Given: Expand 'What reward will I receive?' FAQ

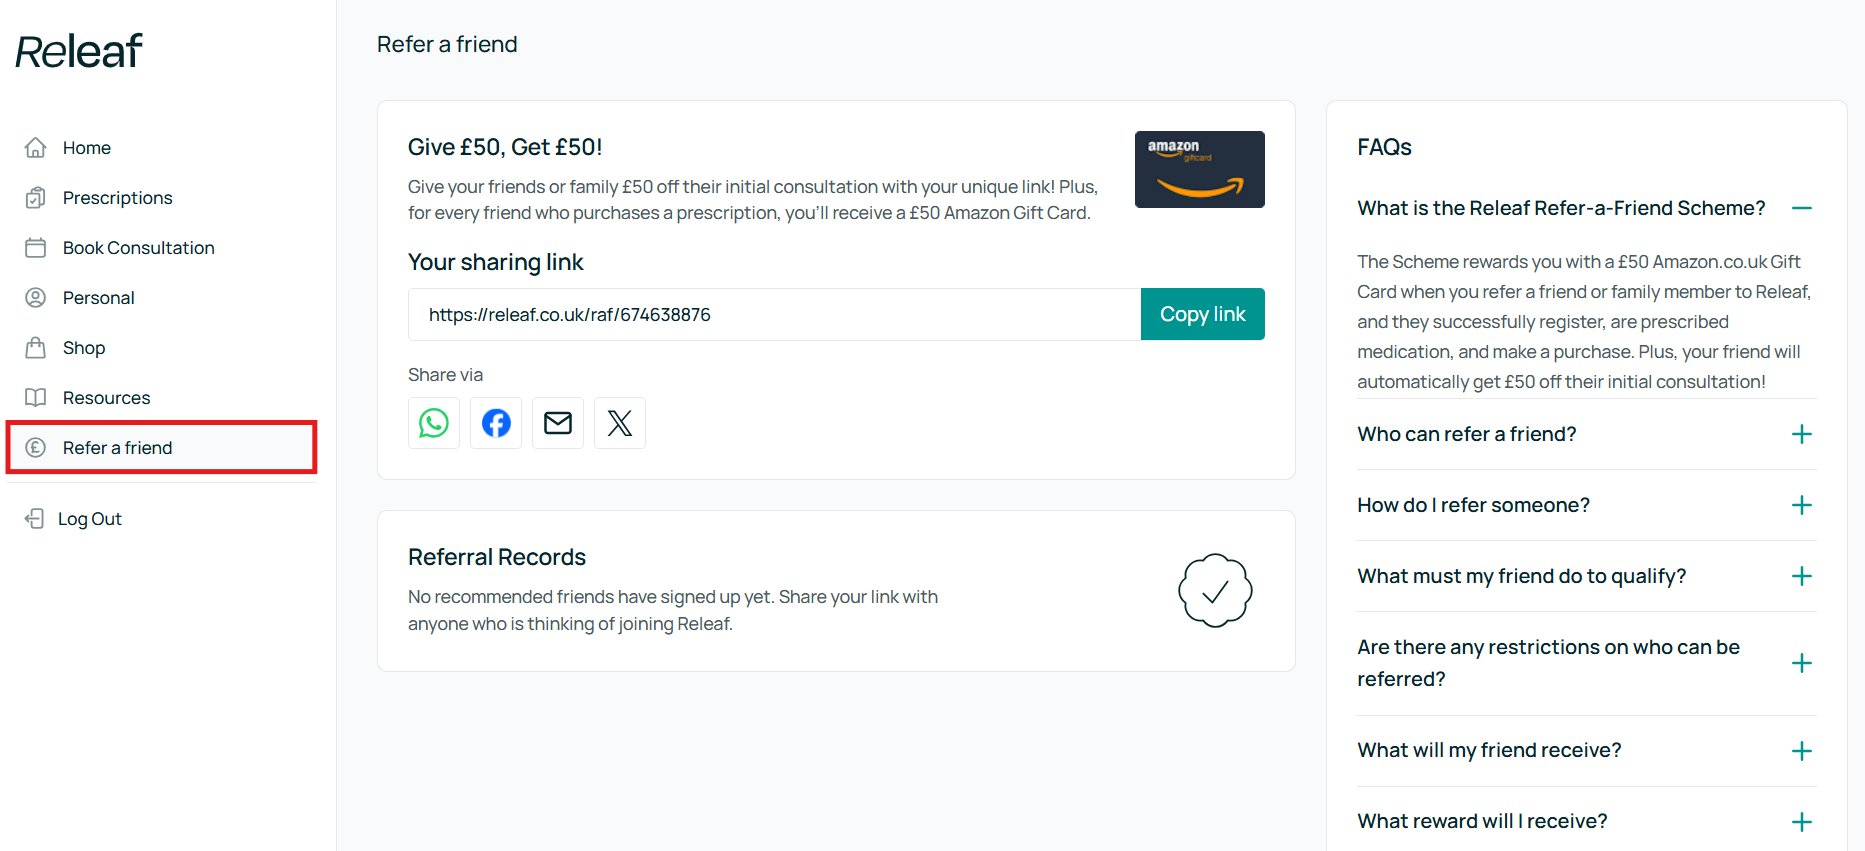Looking at the screenshot, I should pyautogui.click(x=1802, y=822).
